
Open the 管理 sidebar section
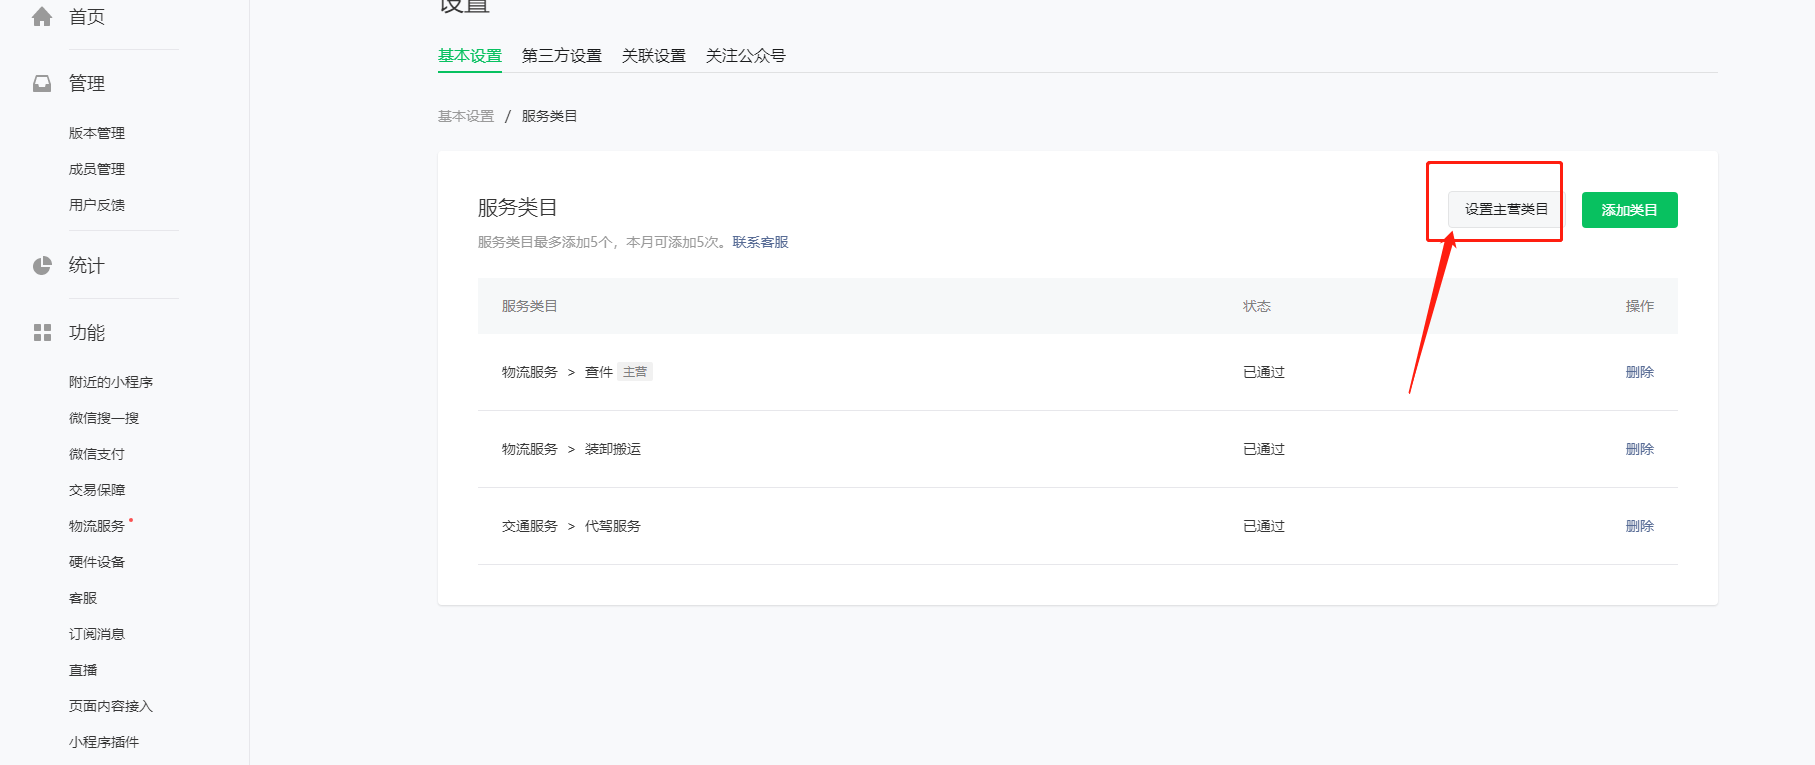(87, 84)
